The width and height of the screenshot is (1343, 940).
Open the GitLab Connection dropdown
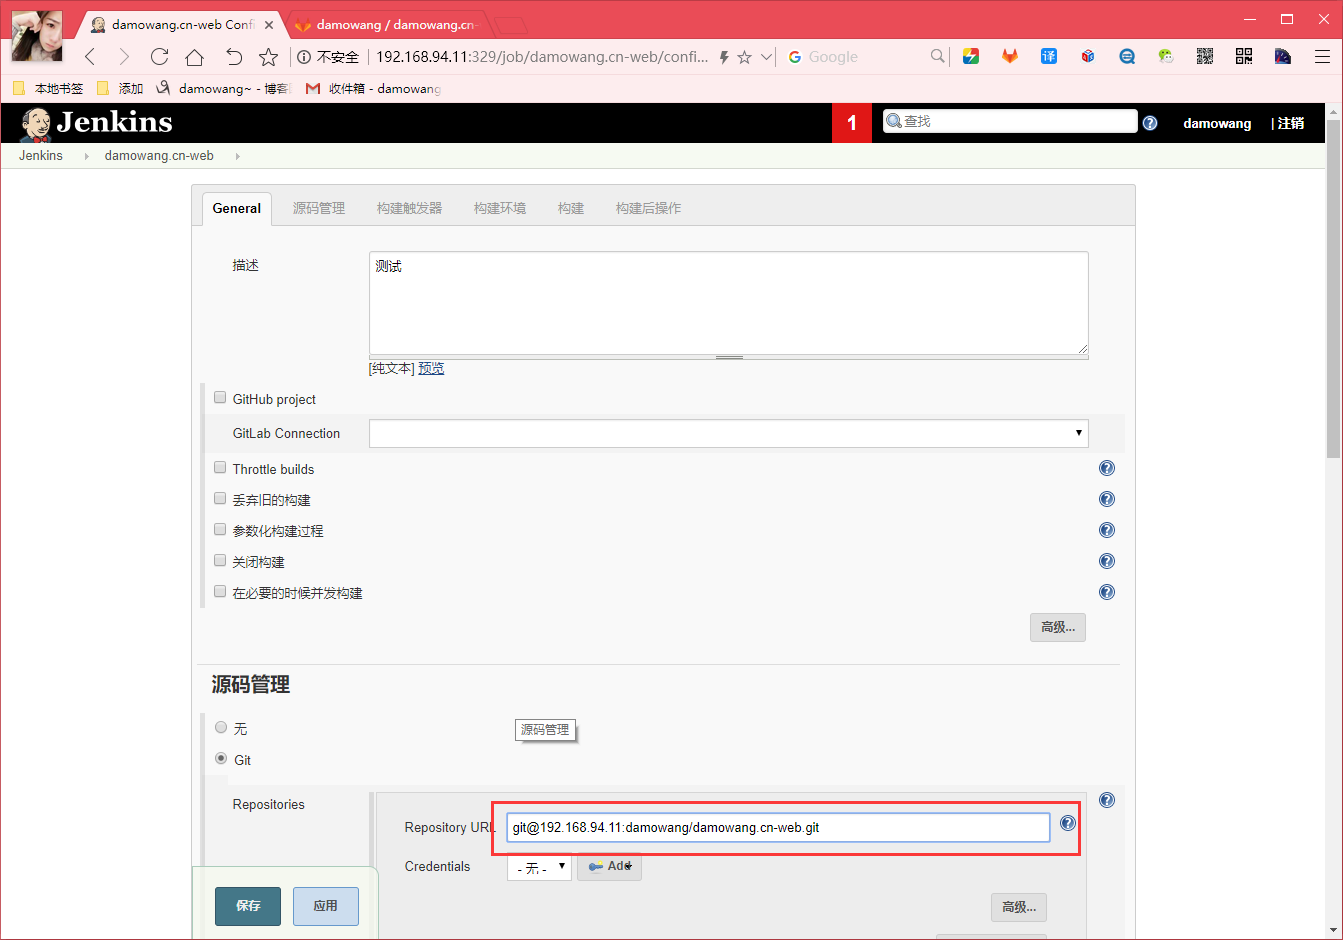point(728,433)
